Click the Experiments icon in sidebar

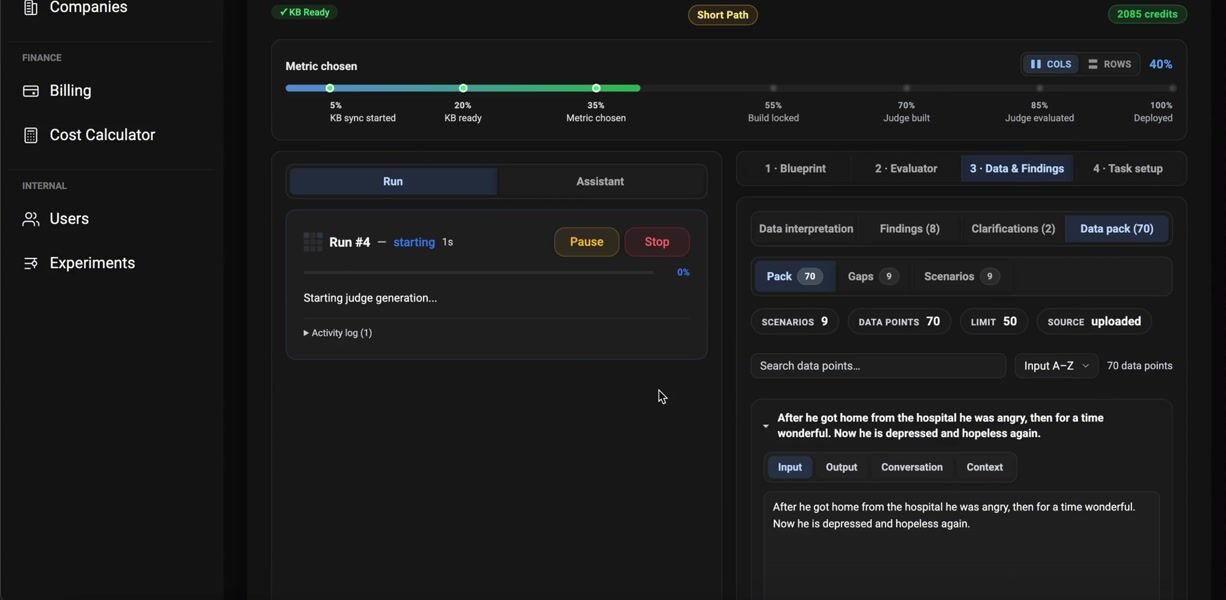31,263
